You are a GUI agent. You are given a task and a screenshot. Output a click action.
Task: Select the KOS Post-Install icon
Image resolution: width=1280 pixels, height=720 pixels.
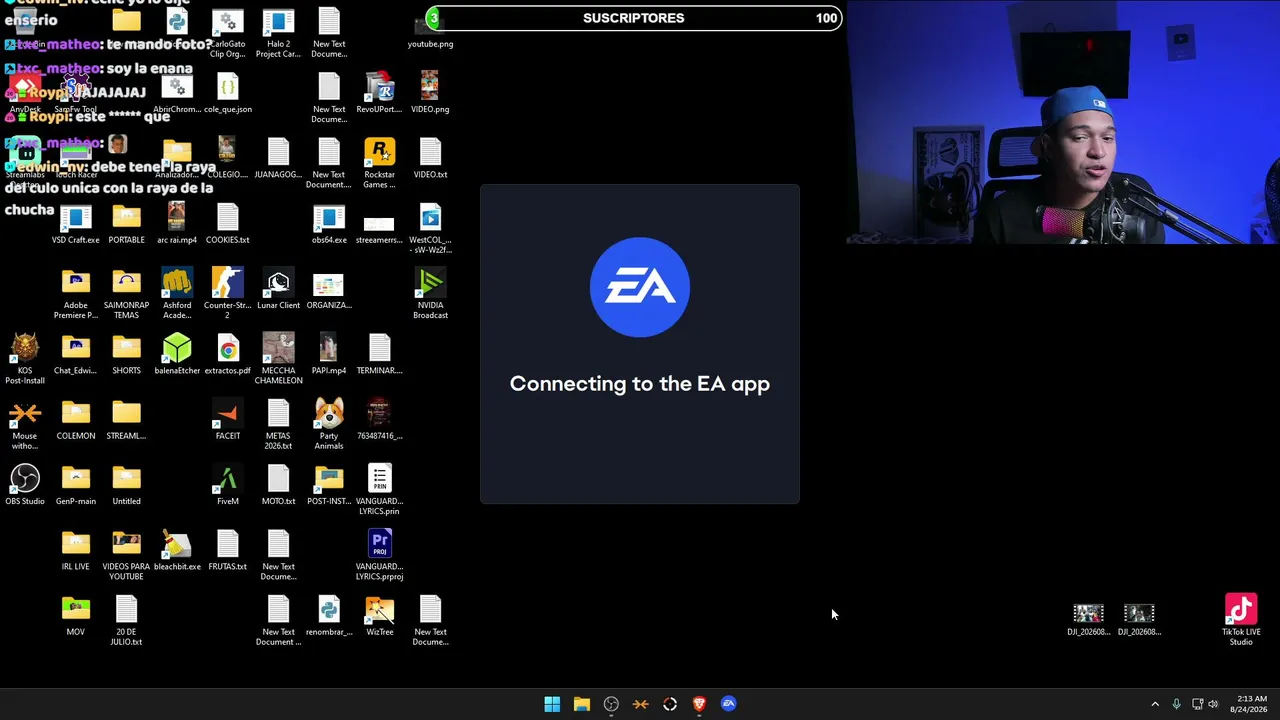(25, 349)
